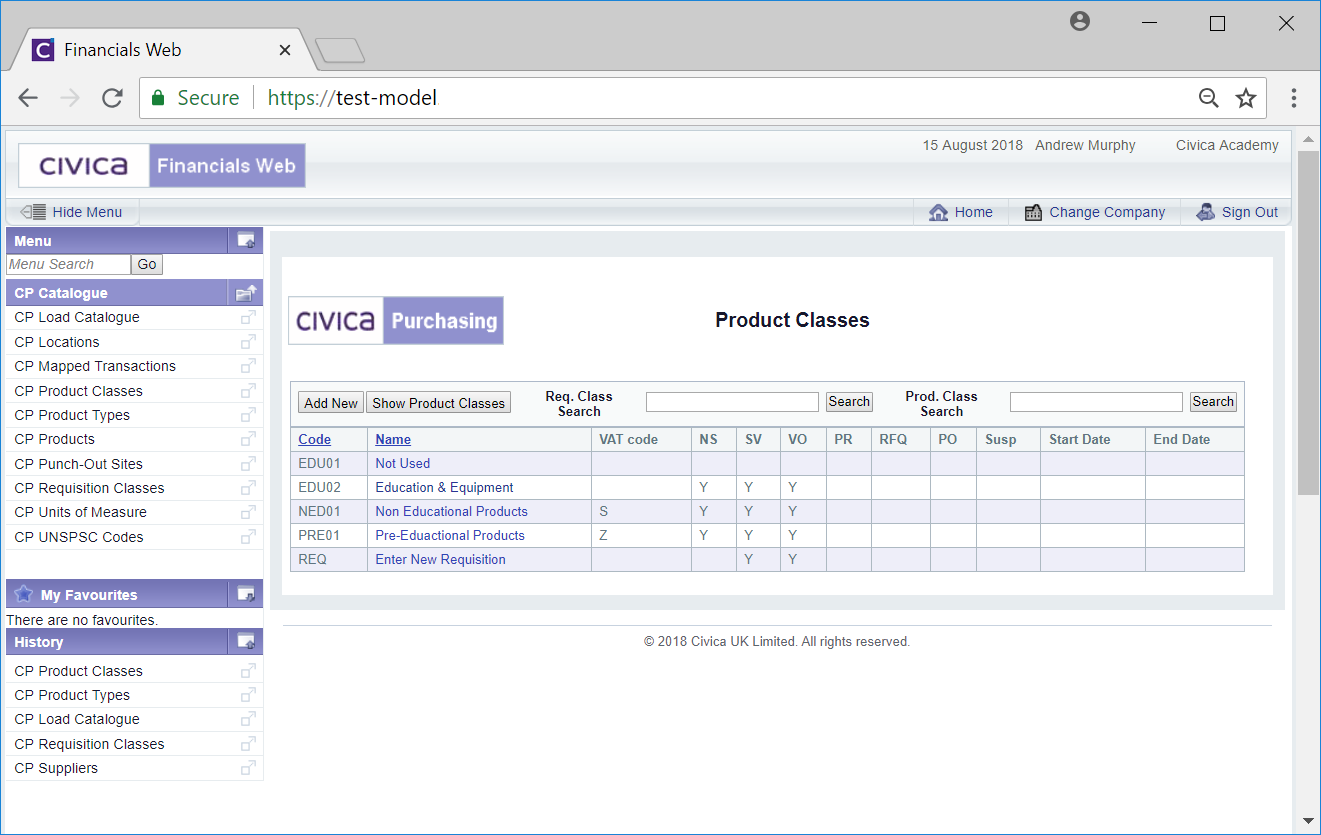1321x835 pixels.
Task: Click the page vertical scrollbar thumb
Action: point(1308,322)
